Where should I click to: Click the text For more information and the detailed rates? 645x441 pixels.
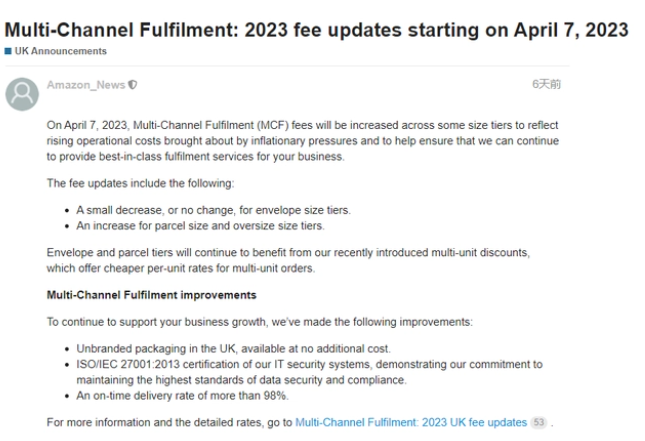point(169,422)
